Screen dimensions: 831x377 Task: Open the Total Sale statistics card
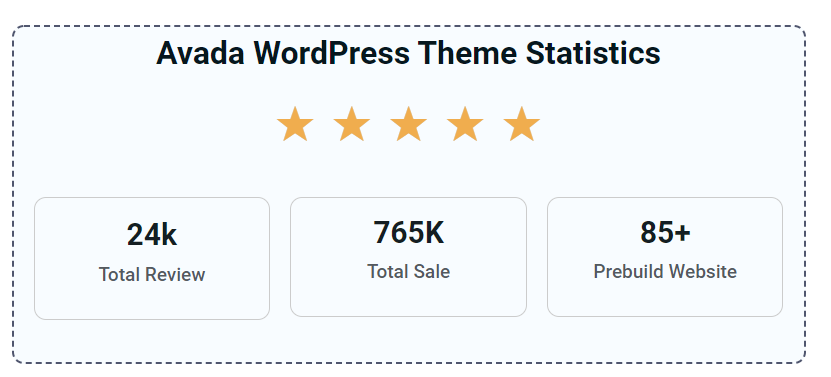point(409,257)
